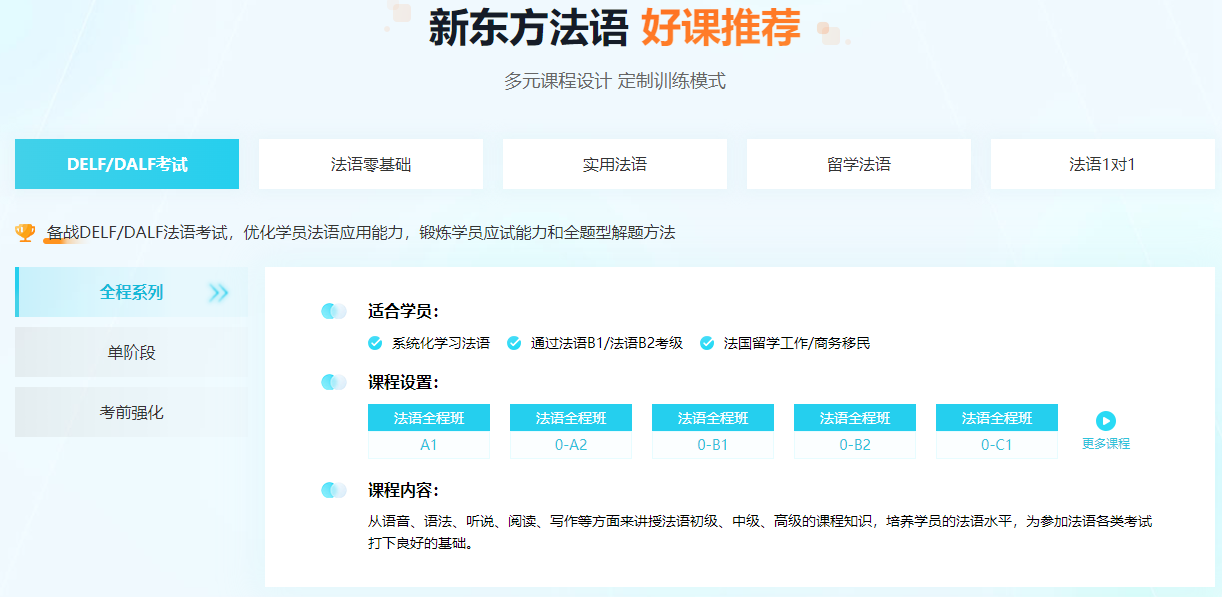Click the 法国留学工作/商务移民 text
Image resolution: width=1222 pixels, height=597 pixels.
797,343
